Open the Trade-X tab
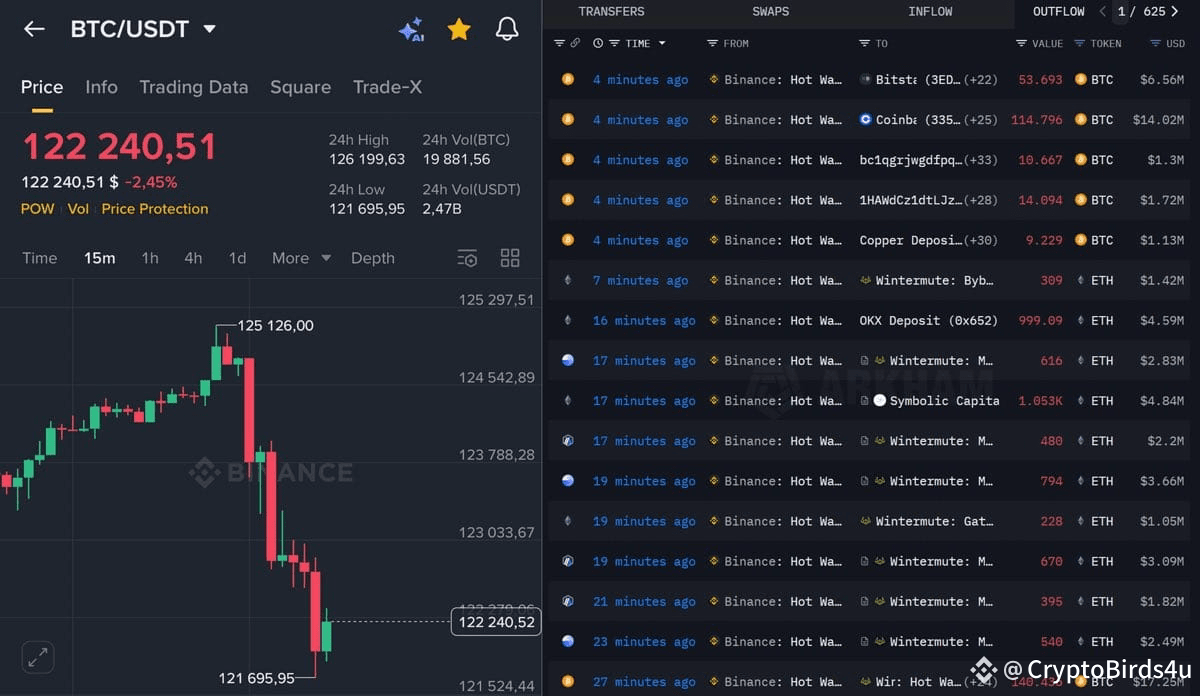Viewport: 1200px width, 696px height. pyautogui.click(x=387, y=87)
